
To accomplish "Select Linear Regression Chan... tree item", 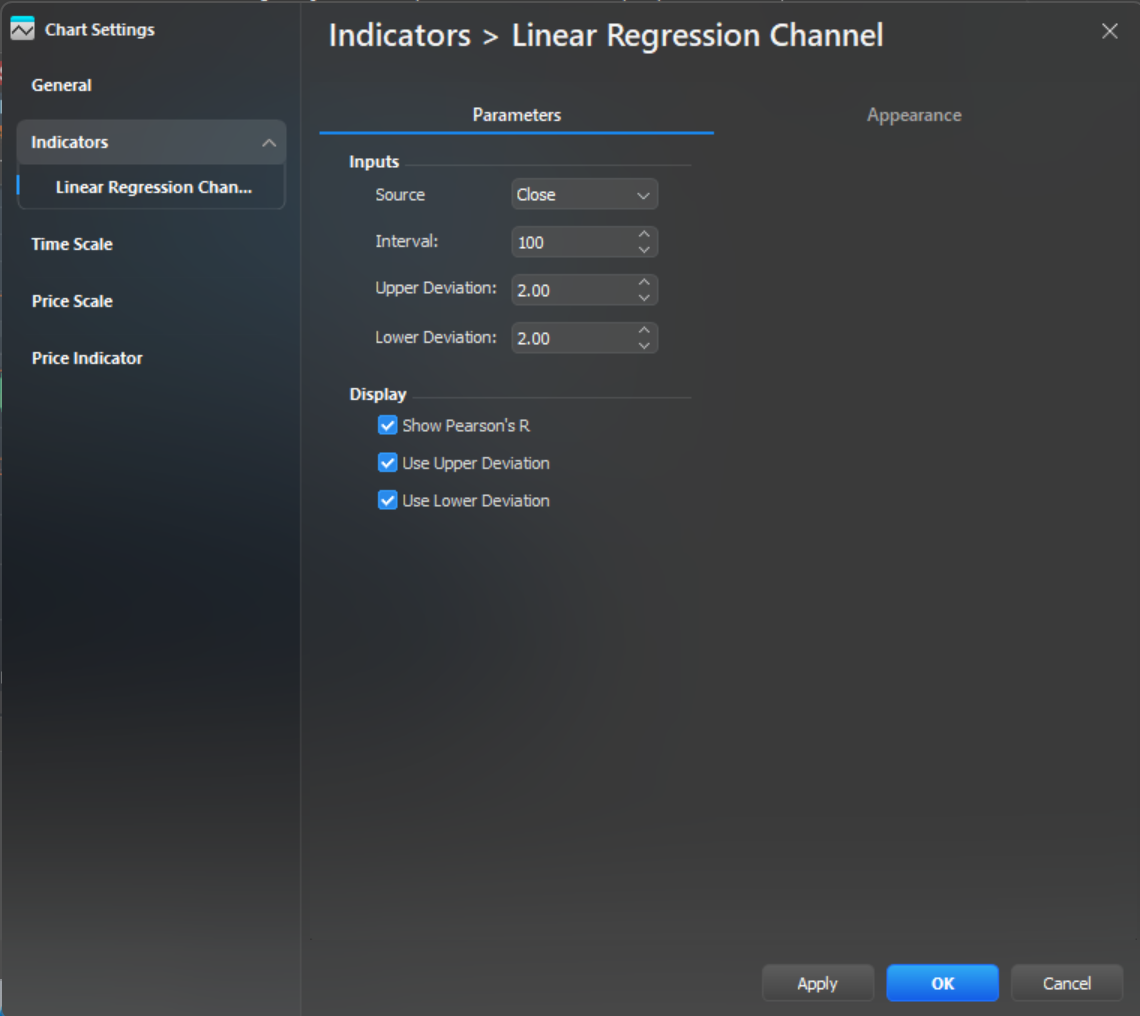I will click(x=153, y=188).
